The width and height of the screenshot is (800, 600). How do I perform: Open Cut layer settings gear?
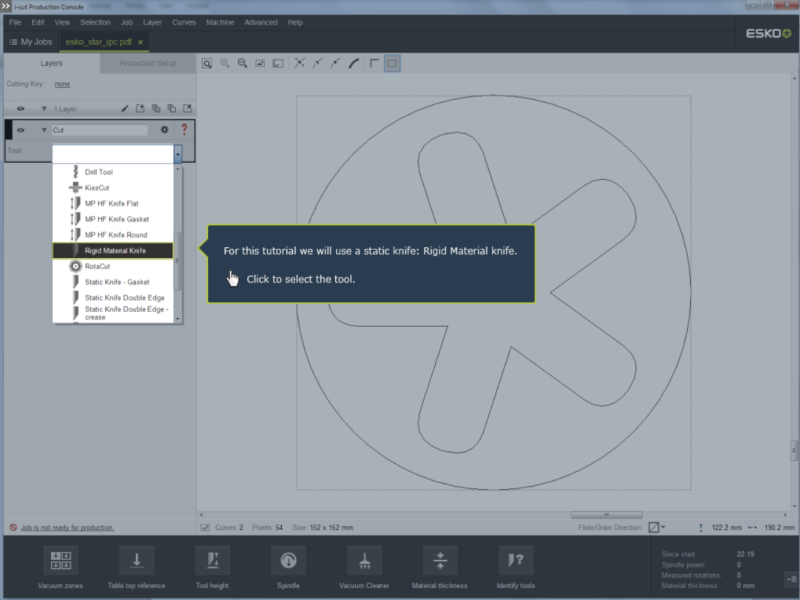164,130
